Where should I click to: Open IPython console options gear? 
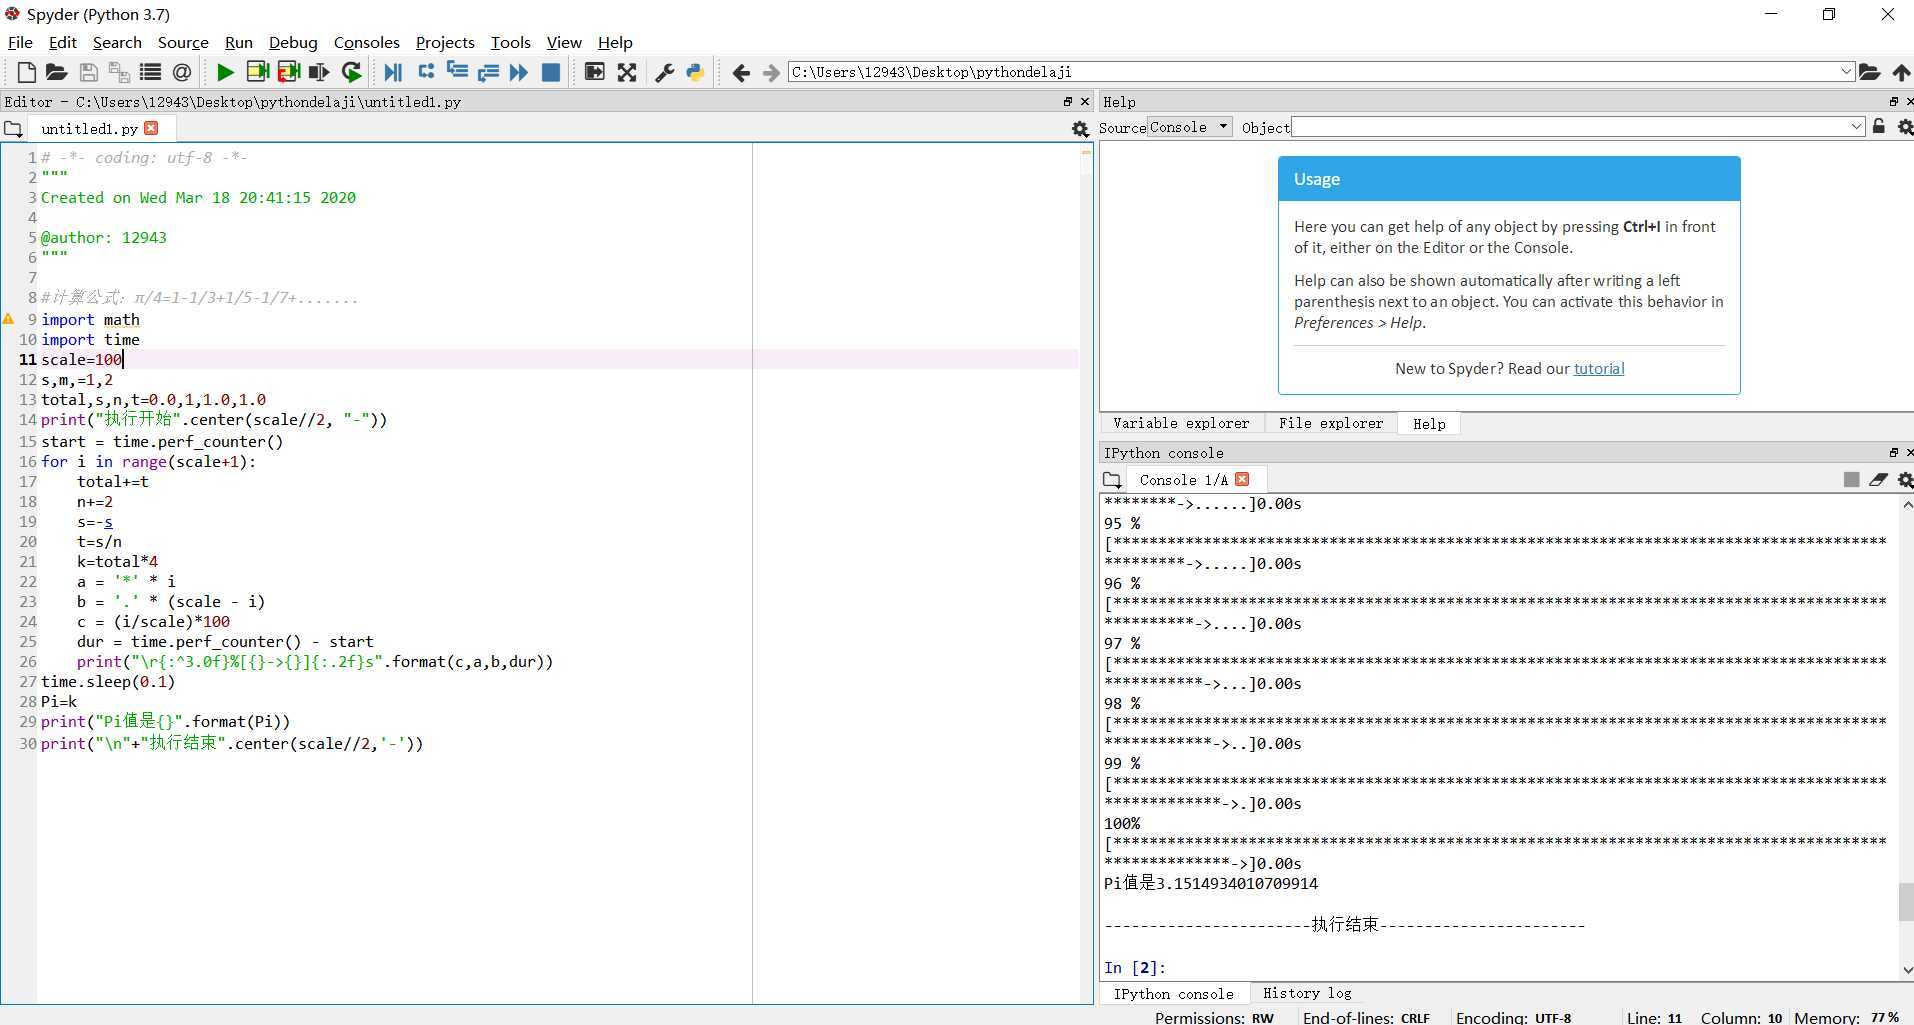coord(1905,480)
